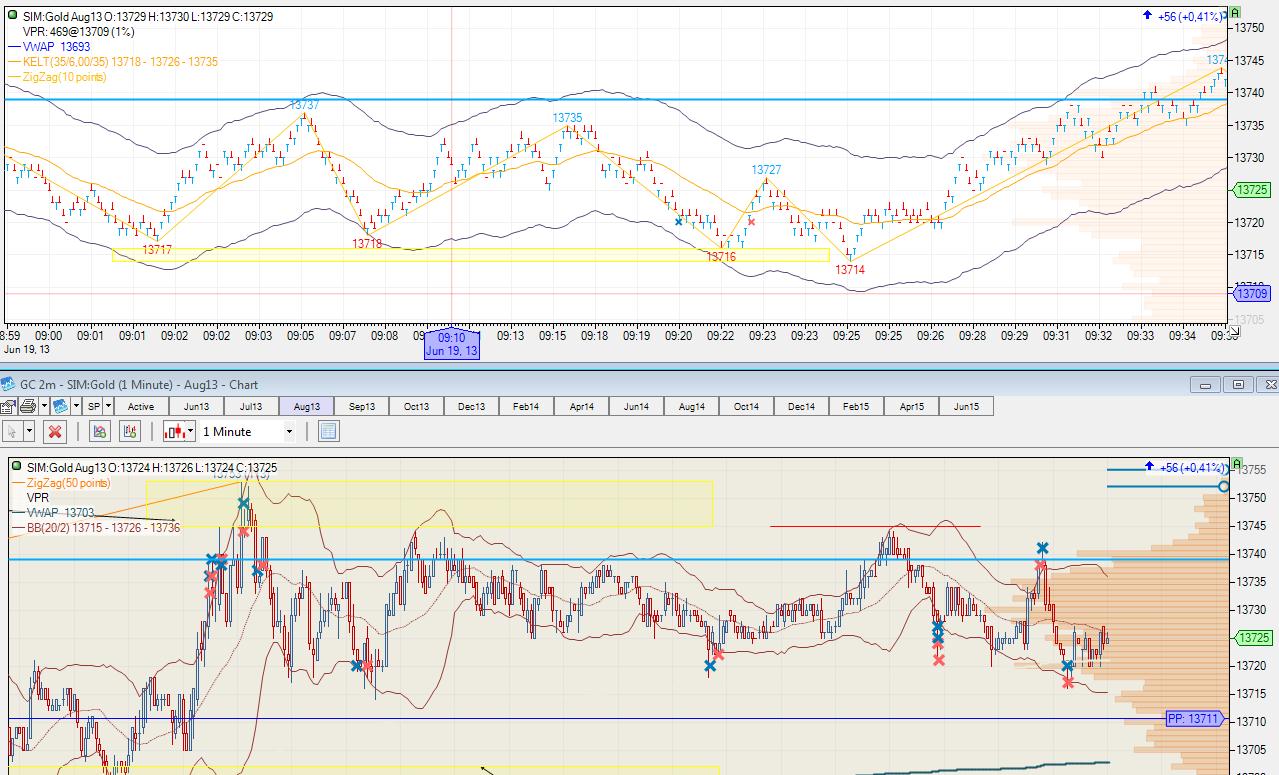Click the candlestick chart type icon

pyautogui.click(x=174, y=432)
